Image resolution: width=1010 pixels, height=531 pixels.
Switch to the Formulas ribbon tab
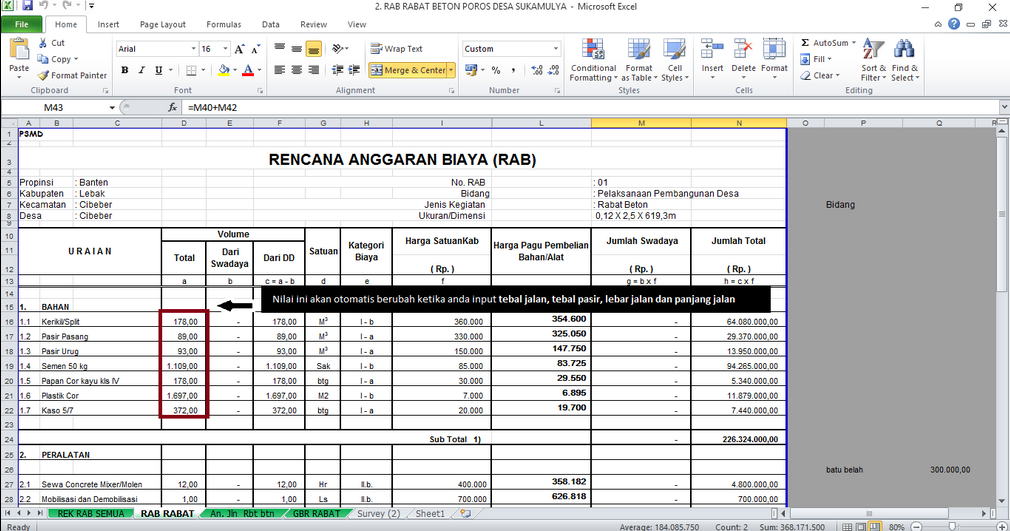pyautogui.click(x=224, y=24)
